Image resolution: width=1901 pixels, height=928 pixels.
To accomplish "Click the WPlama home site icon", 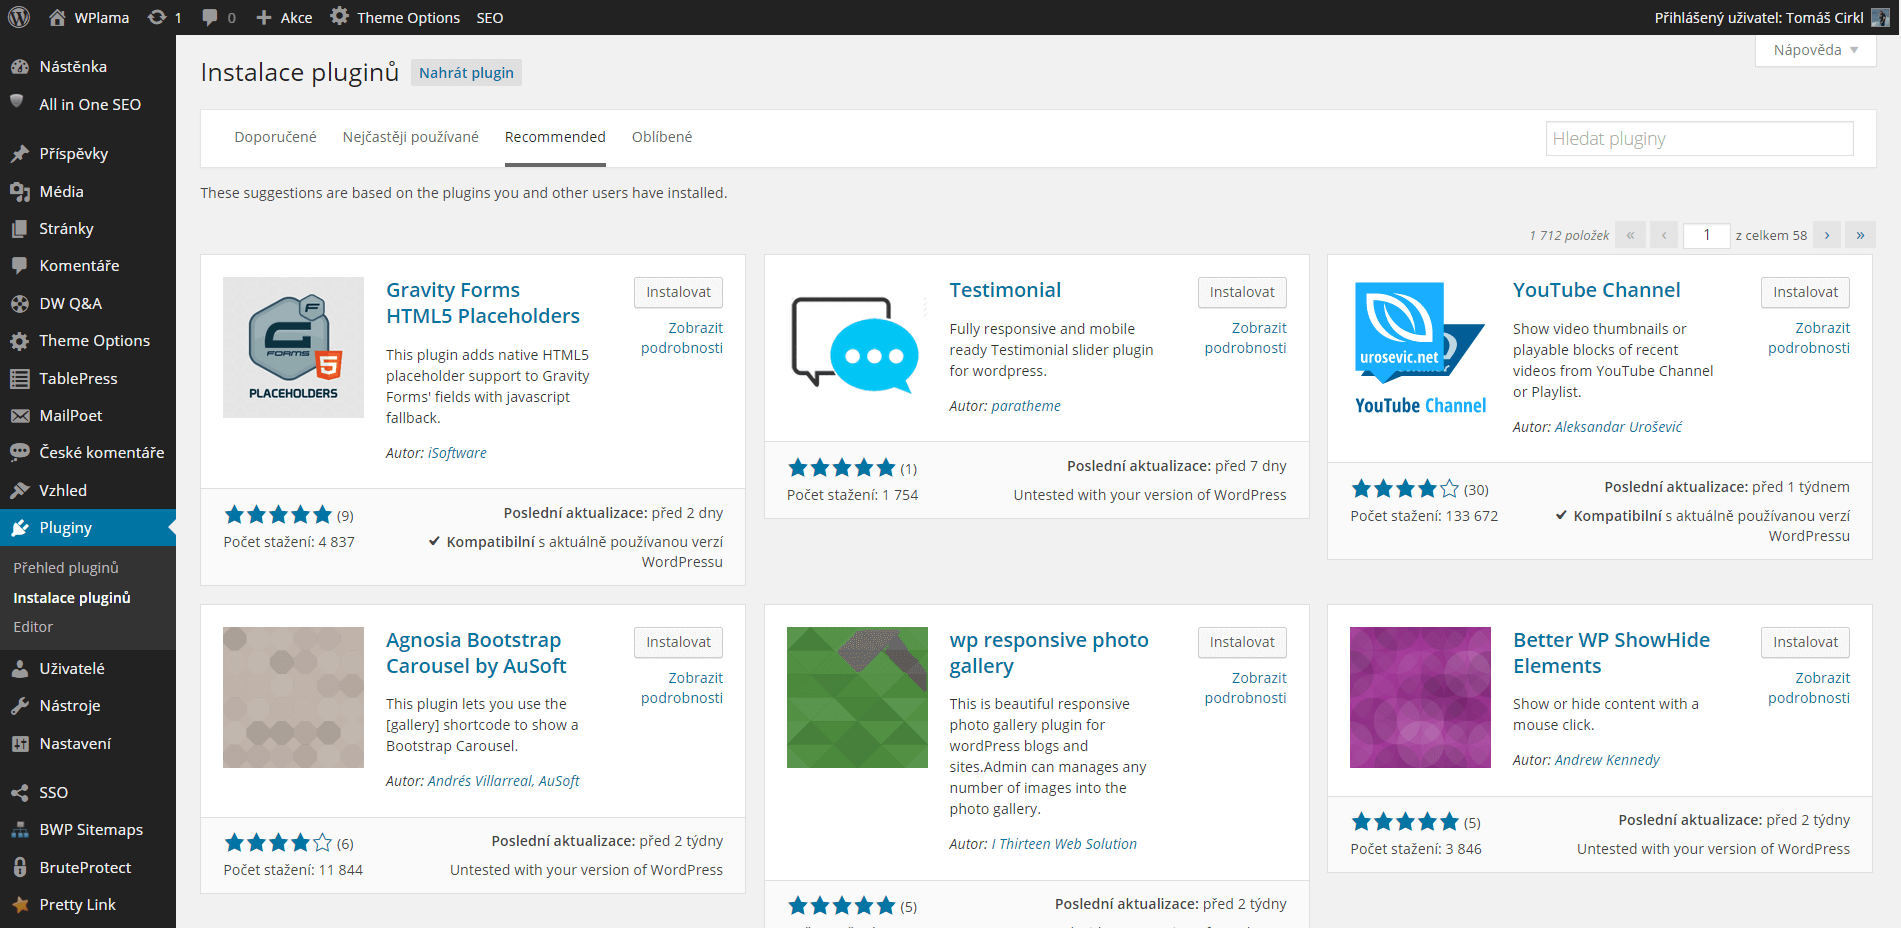I will pos(57,17).
